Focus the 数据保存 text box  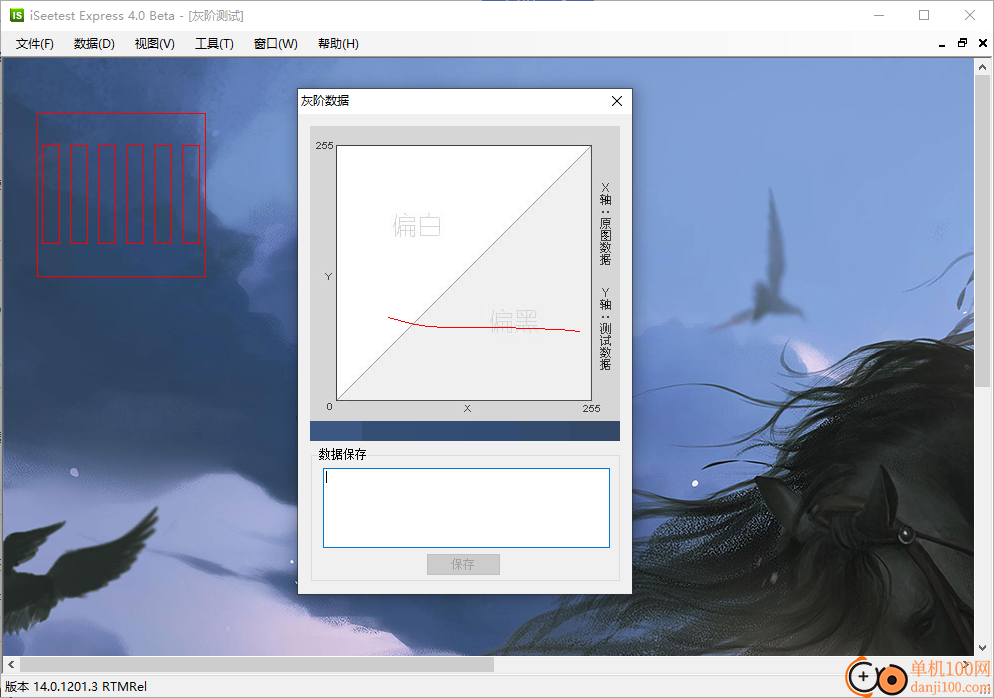[x=466, y=508]
